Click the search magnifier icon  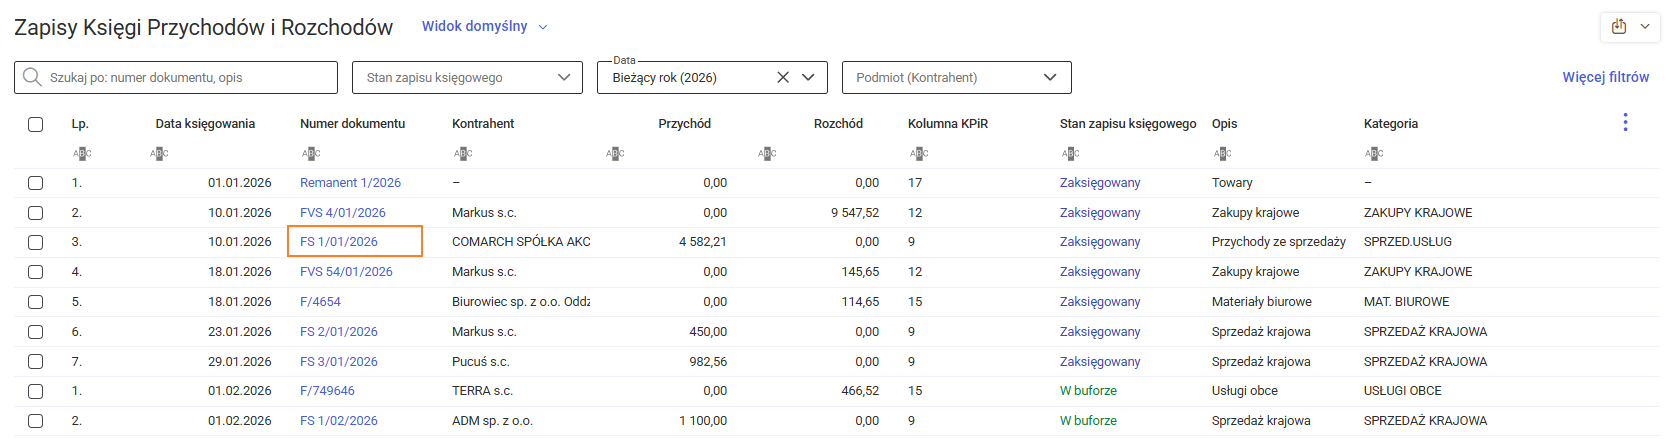[x=32, y=77]
